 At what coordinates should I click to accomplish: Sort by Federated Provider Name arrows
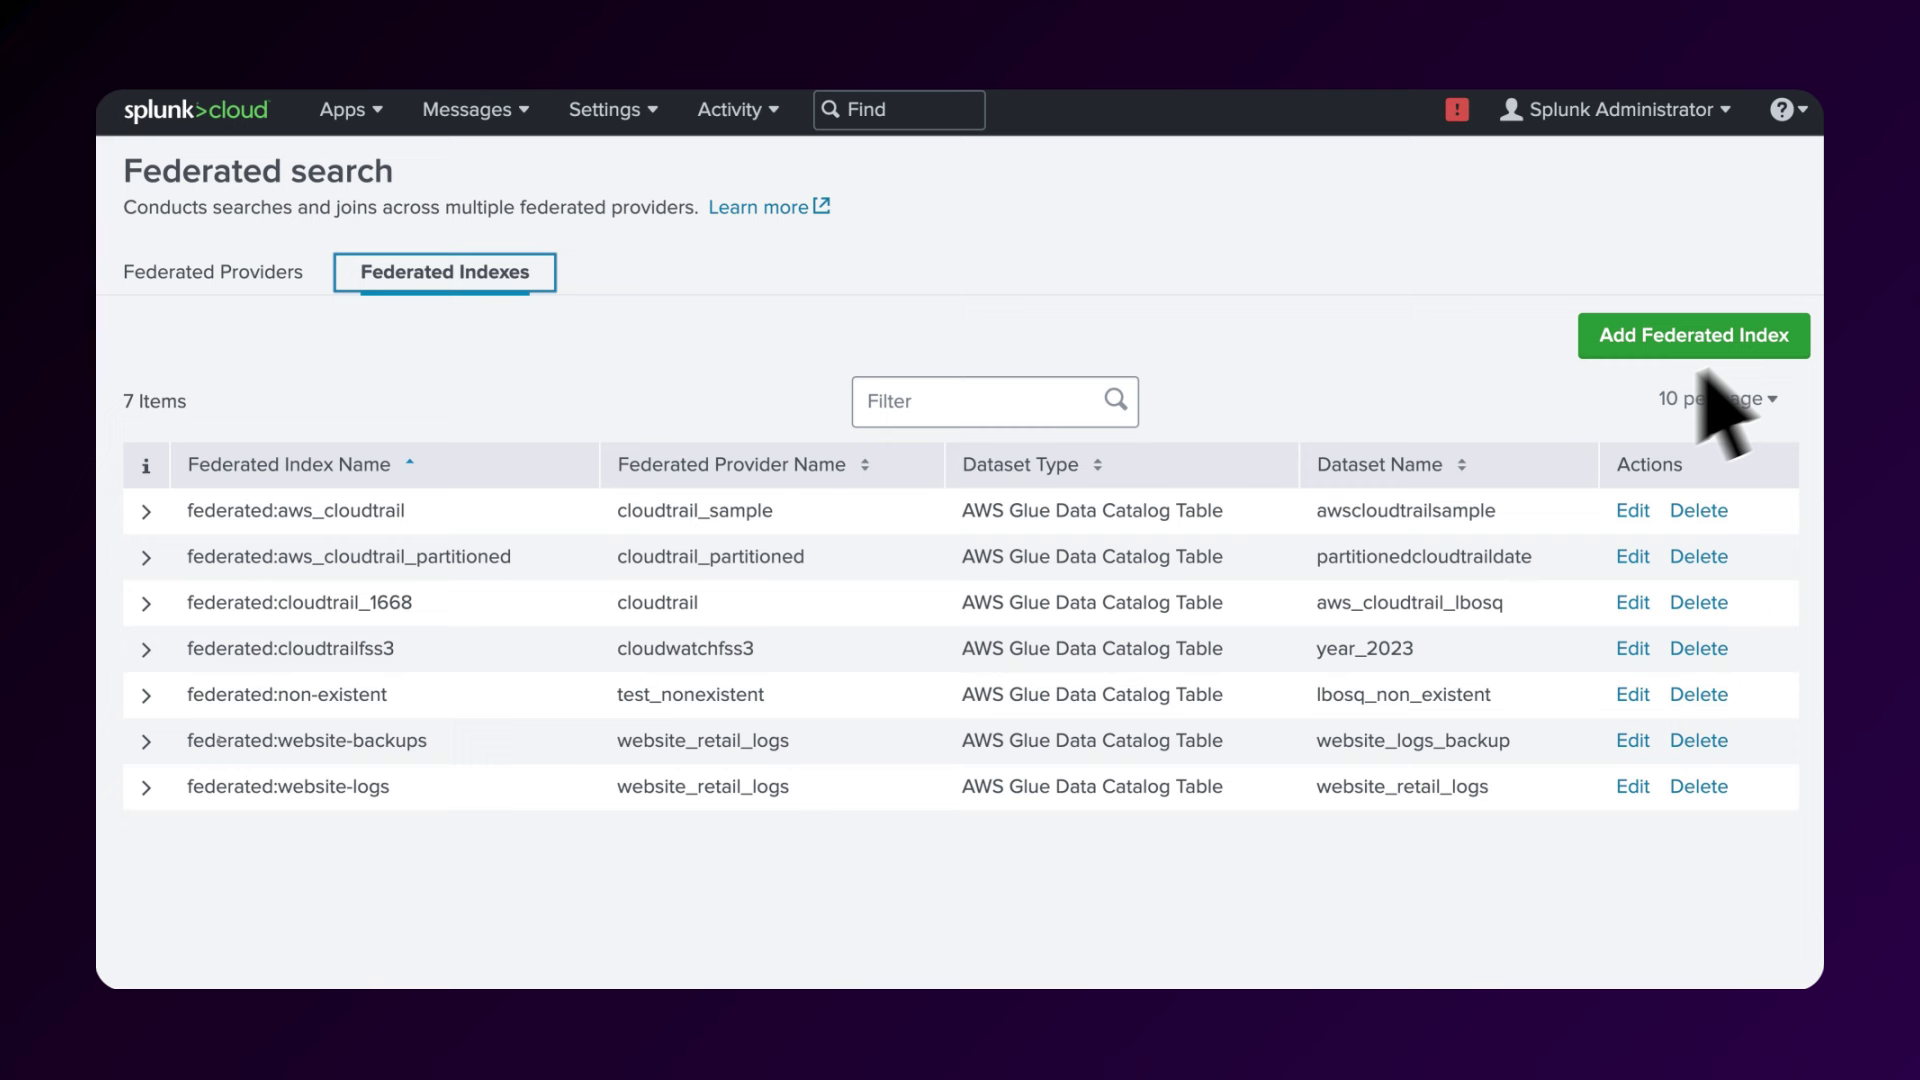coord(865,465)
